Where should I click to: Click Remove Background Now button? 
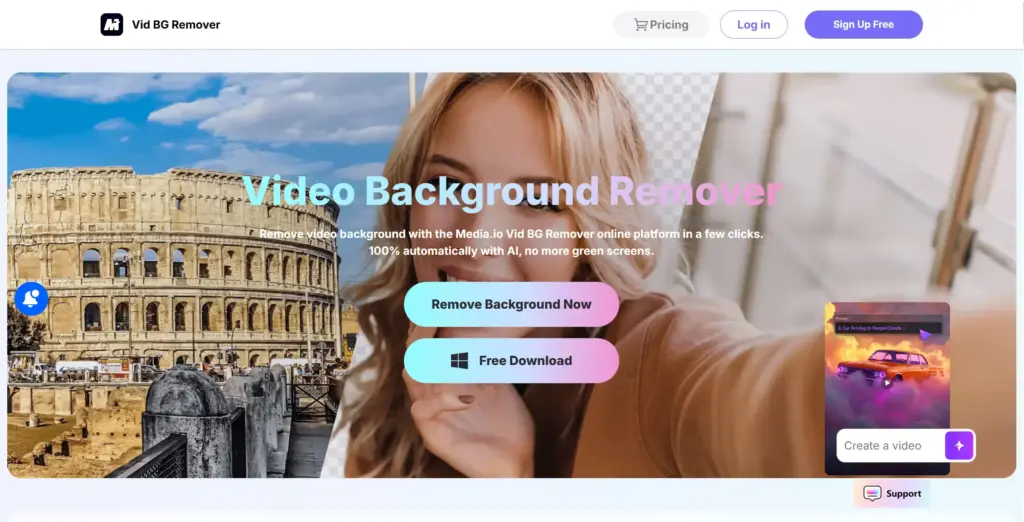pos(511,304)
